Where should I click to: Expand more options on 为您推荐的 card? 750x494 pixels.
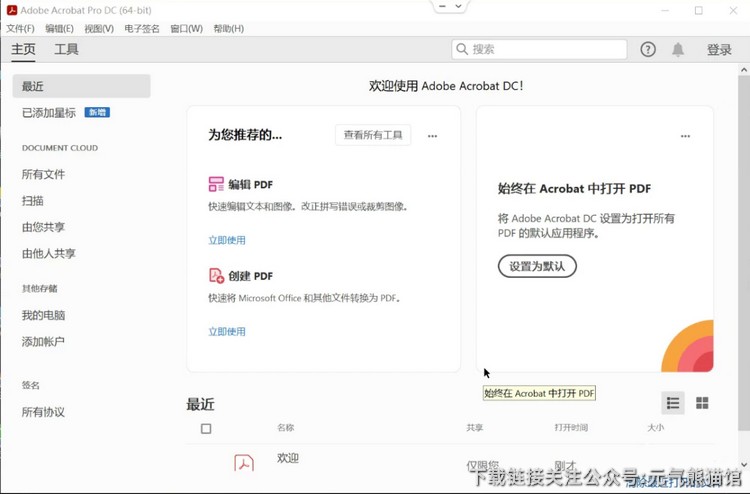(x=432, y=136)
